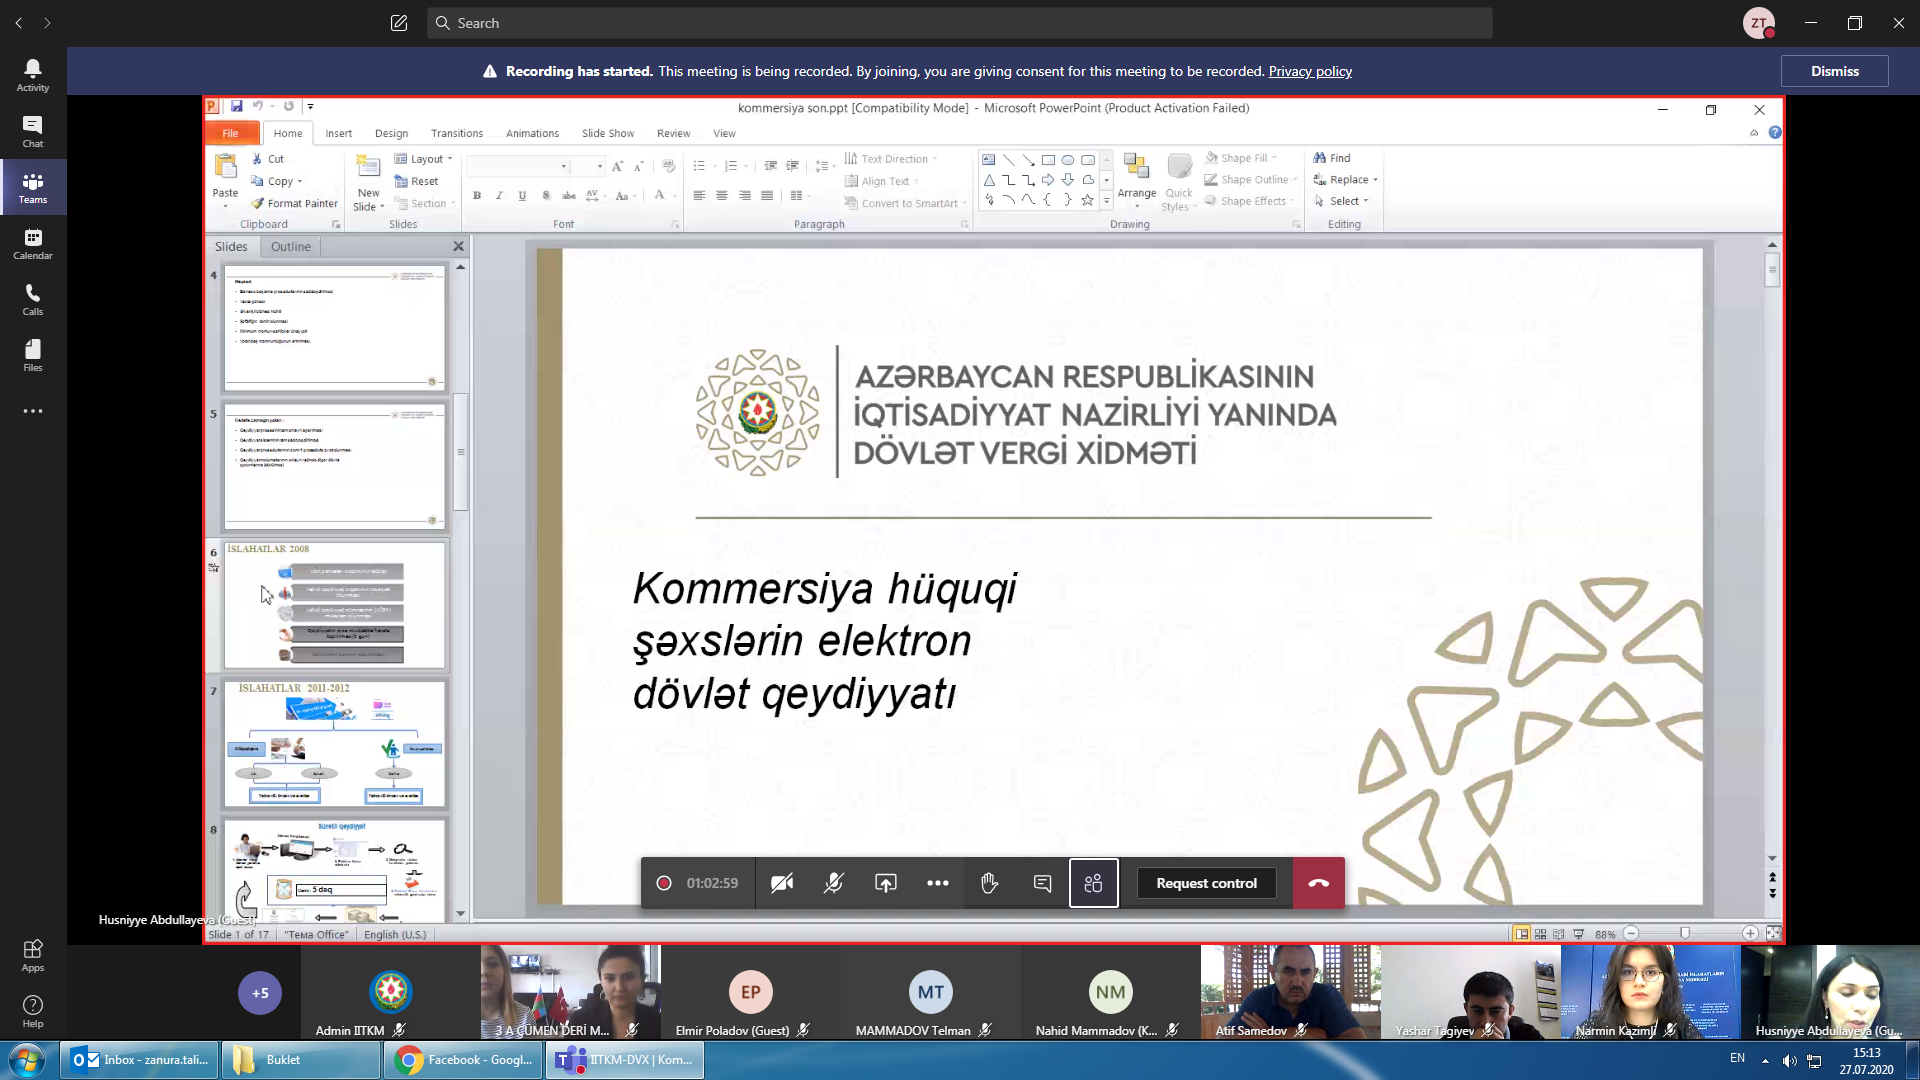The width and height of the screenshot is (1920, 1080).
Task: Toggle Italic formatting
Action: (499, 196)
